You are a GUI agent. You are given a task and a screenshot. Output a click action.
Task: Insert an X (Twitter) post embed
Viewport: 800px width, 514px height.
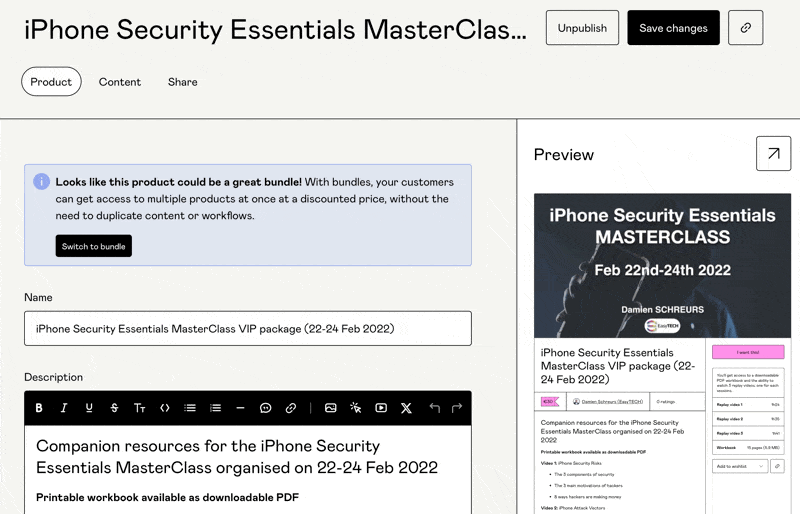click(406, 408)
